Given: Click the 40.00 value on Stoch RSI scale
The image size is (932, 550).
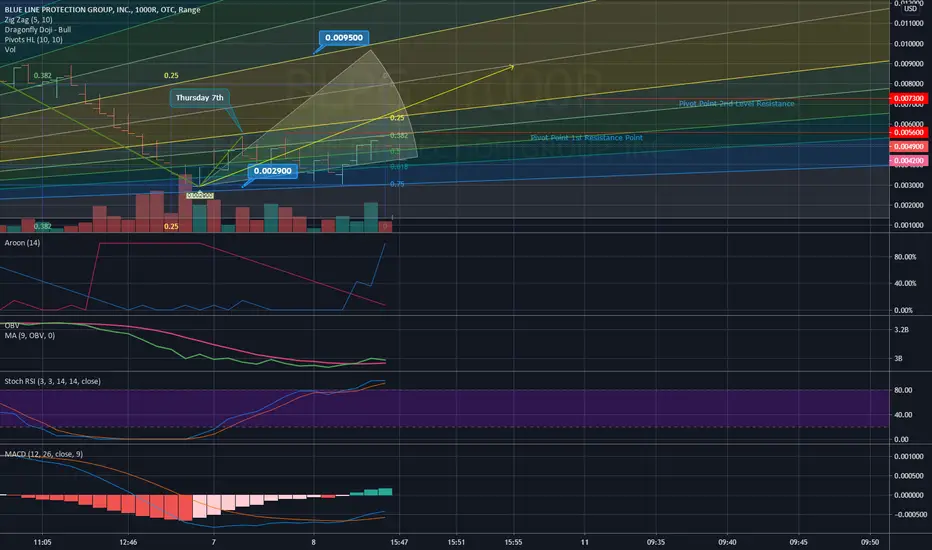Looking at the screenshot, I should tap(902, 414).
